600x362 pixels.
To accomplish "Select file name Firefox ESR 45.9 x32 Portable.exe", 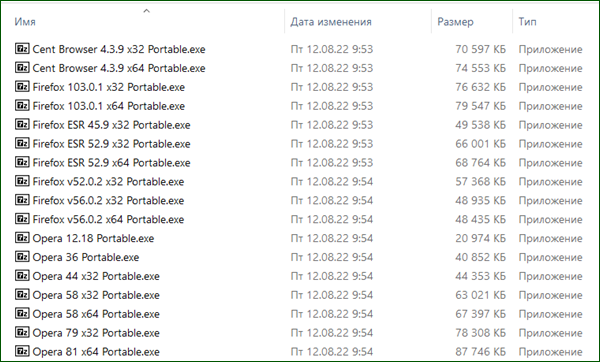I will [111, 125].
